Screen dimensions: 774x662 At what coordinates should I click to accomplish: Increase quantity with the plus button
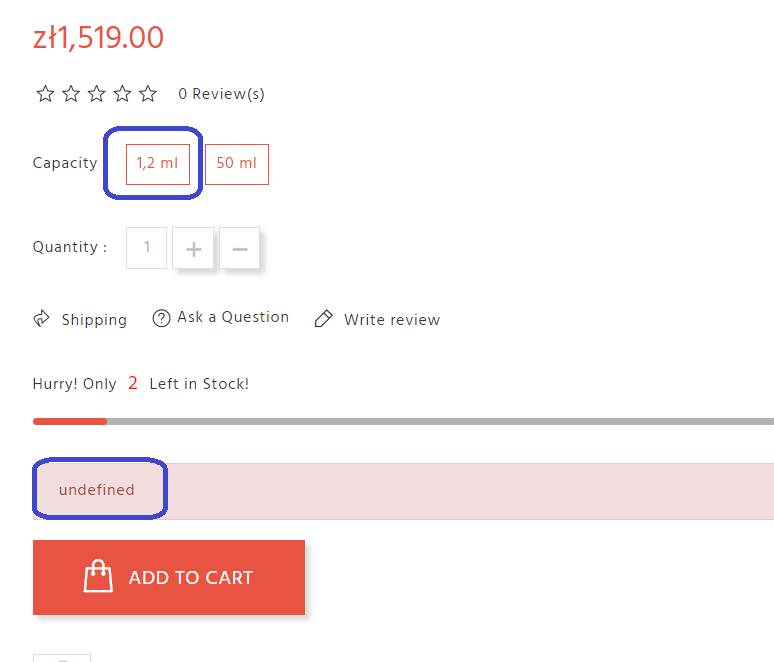(x=194, y=249)
